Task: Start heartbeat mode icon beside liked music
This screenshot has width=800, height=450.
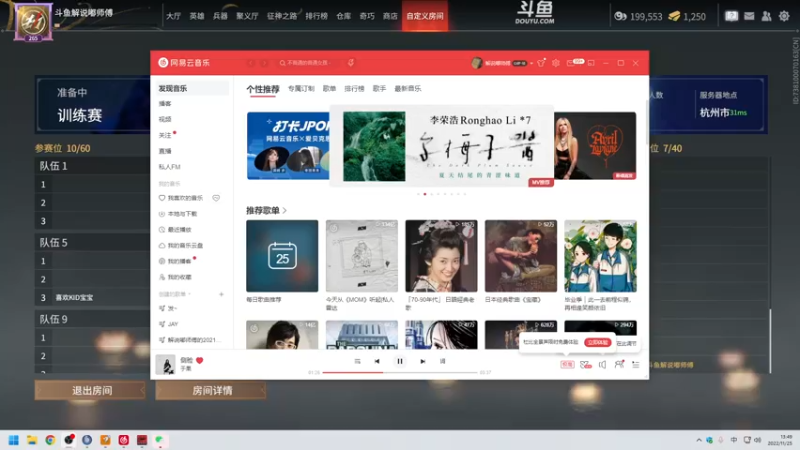Action: [216, 198]
